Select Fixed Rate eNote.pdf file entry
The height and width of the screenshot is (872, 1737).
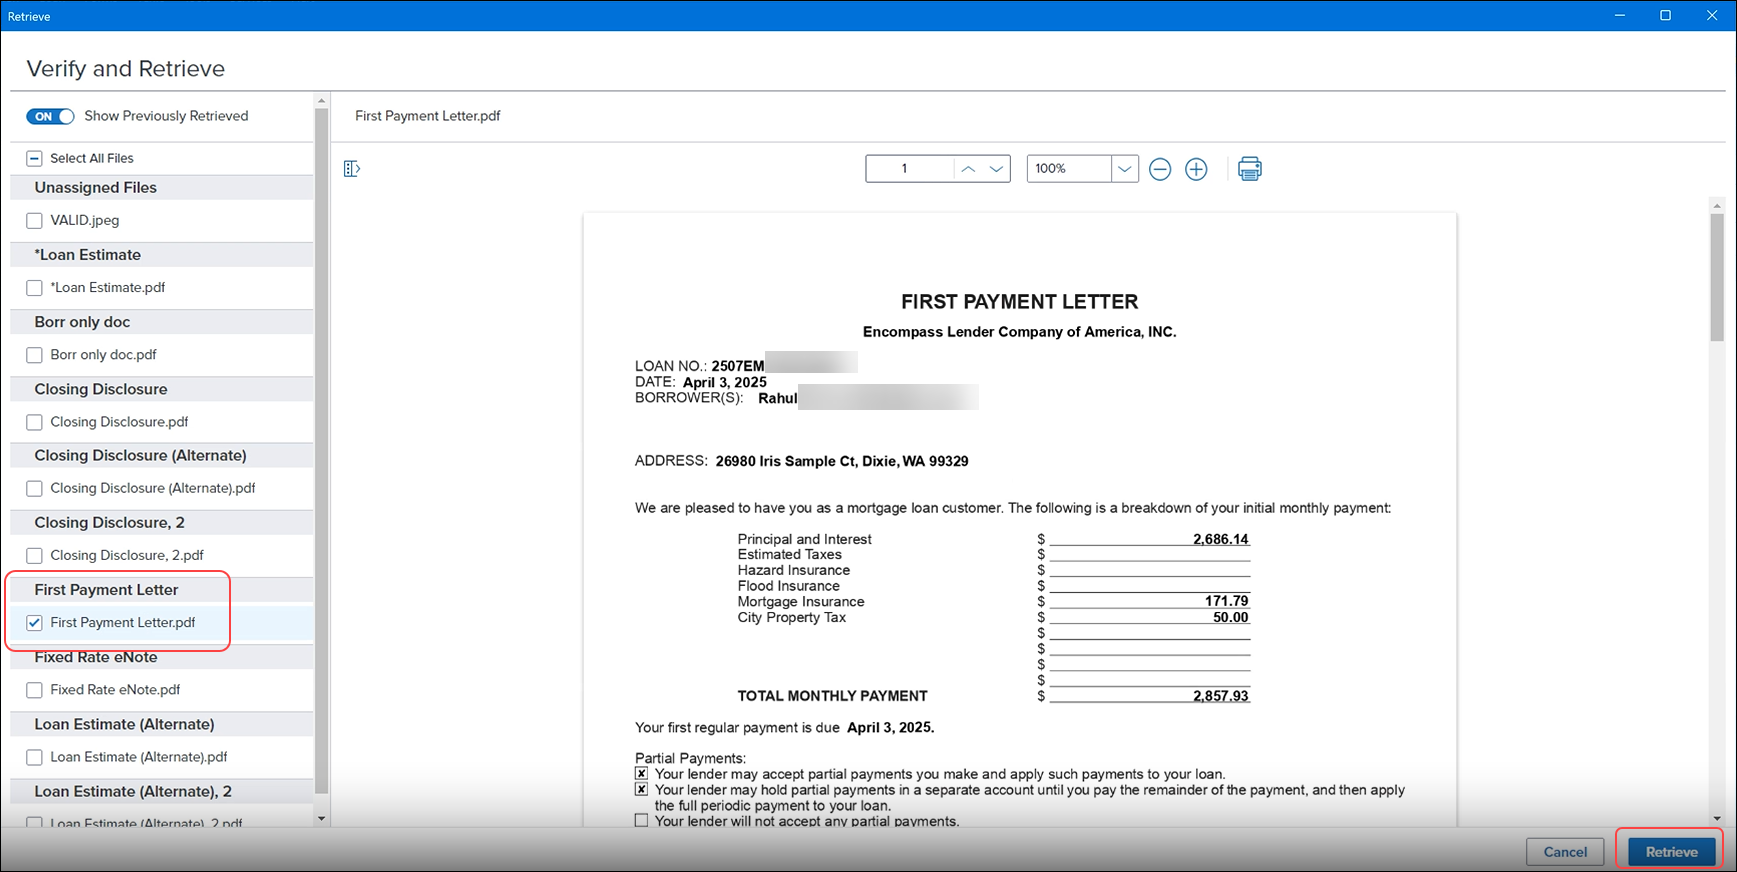point(115,690)
